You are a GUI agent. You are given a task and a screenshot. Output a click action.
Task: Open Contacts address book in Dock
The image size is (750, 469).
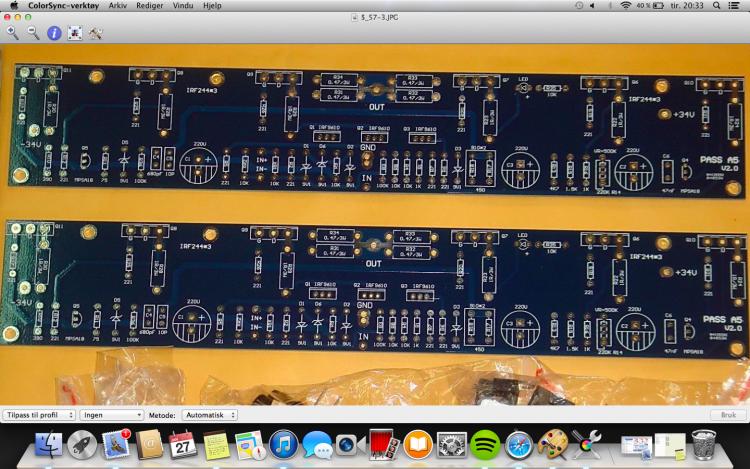pyautogui.click(x=149, y=445)
